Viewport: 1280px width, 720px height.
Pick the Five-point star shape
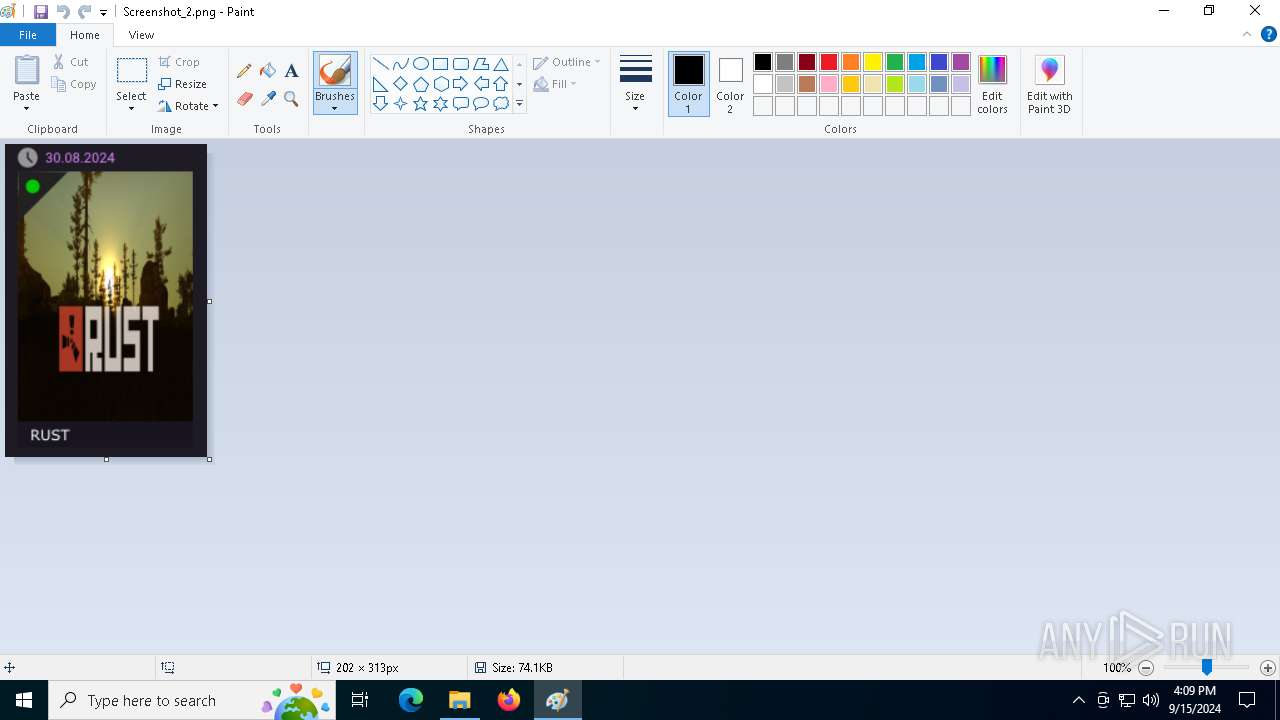421,104
